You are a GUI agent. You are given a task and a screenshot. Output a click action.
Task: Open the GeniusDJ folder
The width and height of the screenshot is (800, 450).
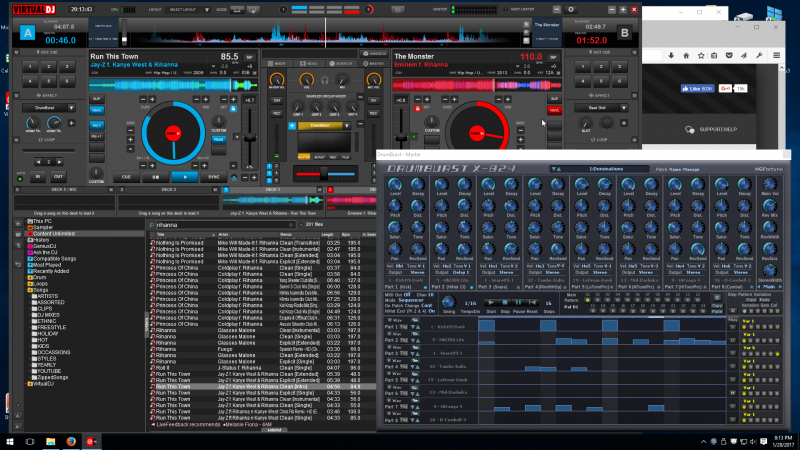coord(42,246)
